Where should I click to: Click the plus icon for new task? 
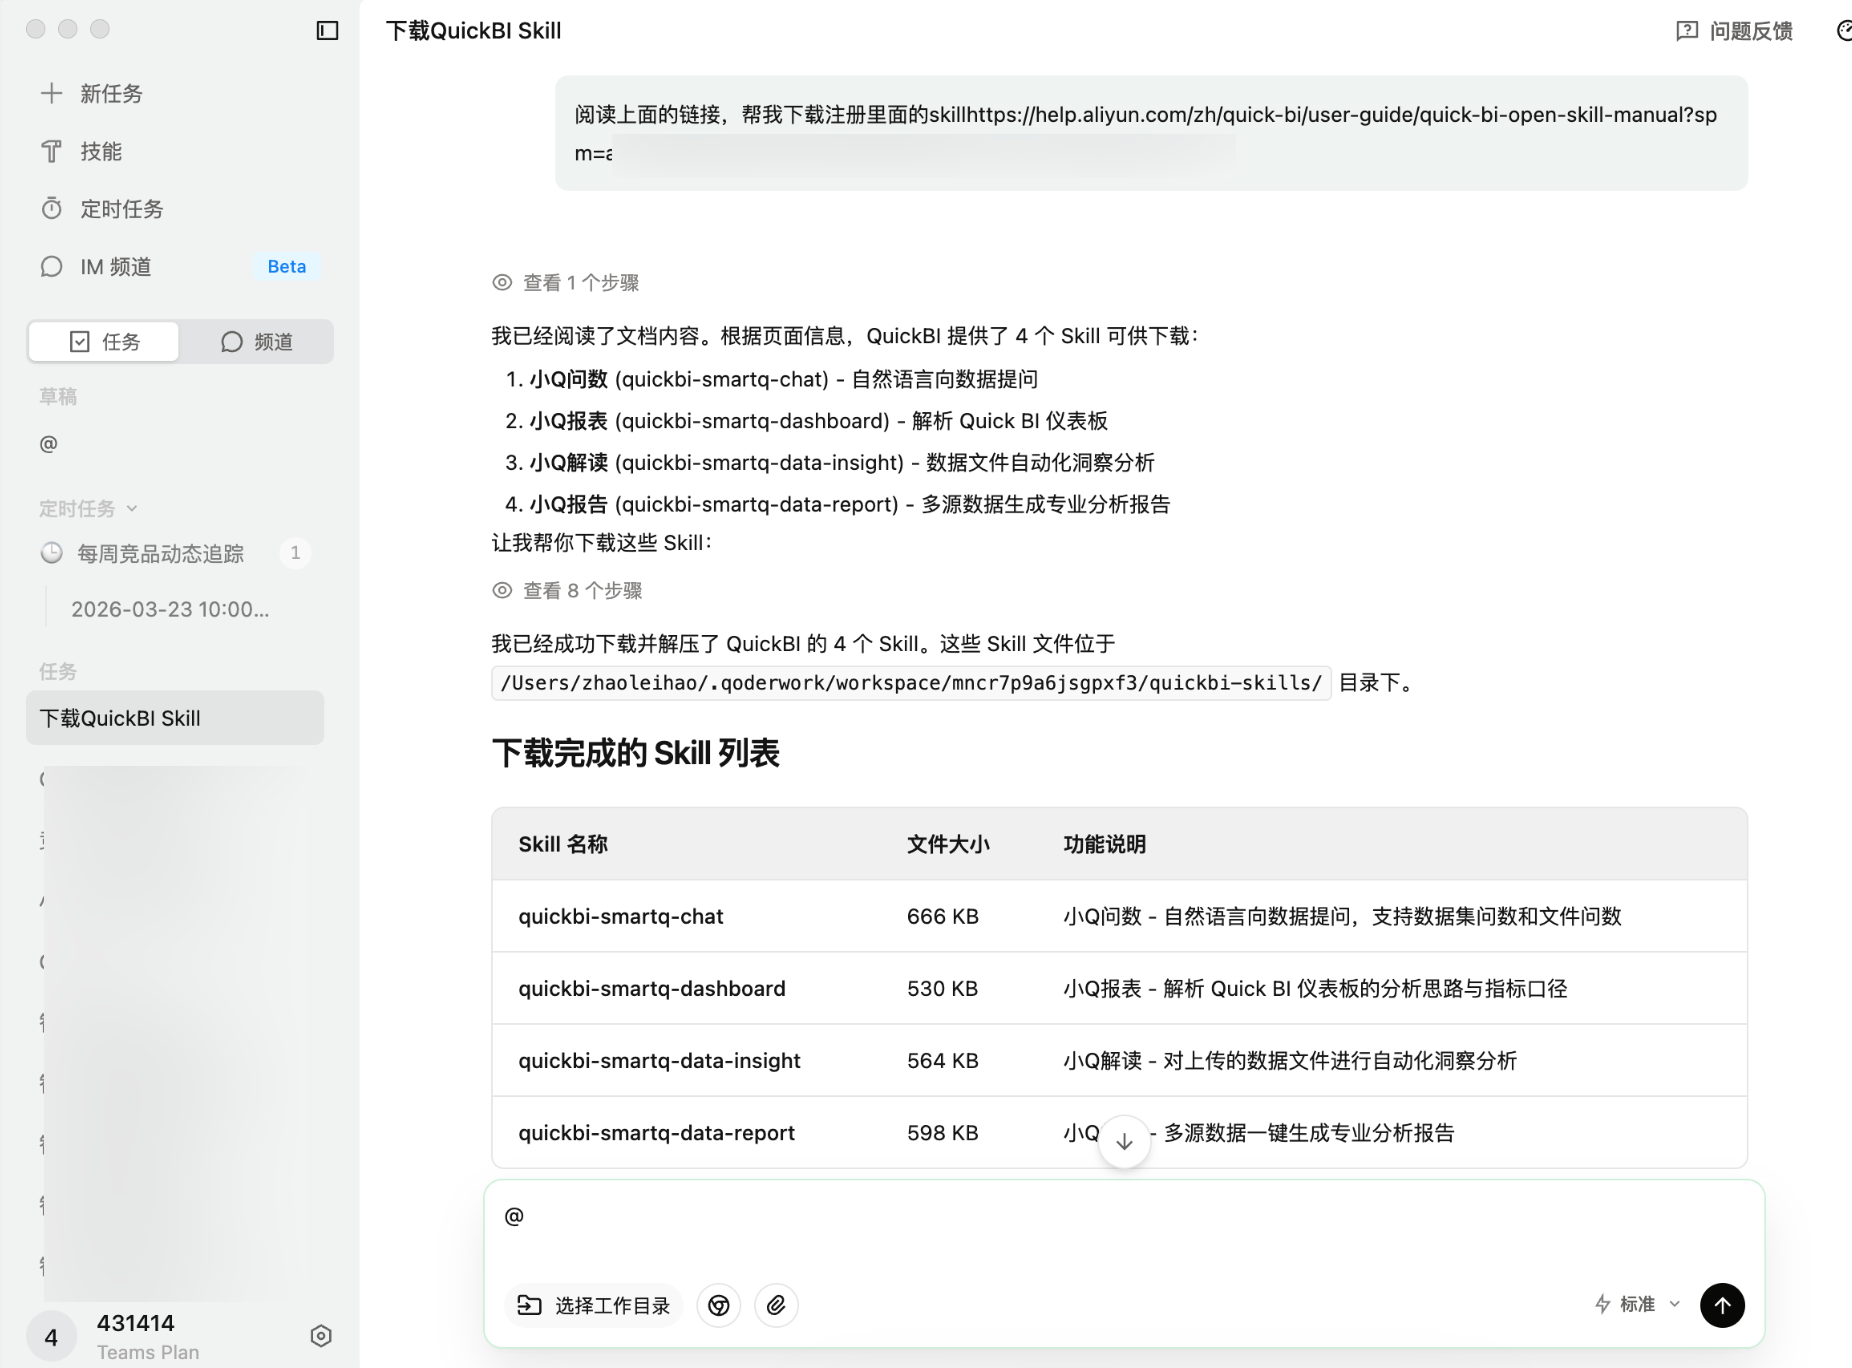(x=51, y=94)
